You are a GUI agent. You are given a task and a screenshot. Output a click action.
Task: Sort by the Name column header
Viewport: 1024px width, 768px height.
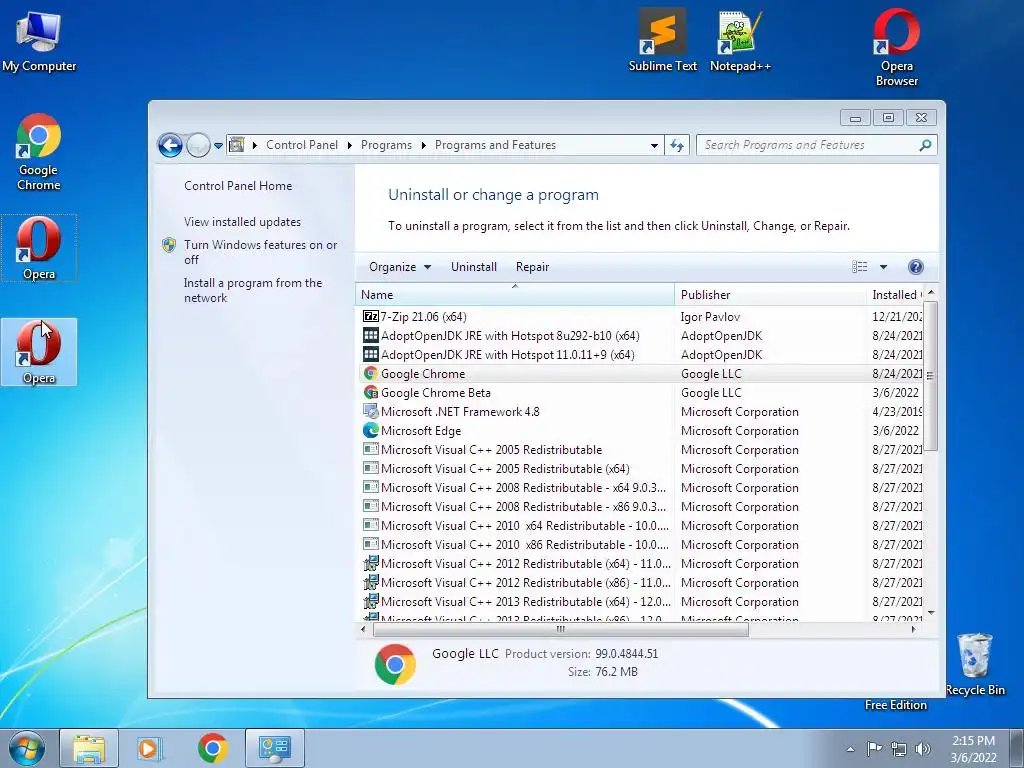click(x=515, y=295)
